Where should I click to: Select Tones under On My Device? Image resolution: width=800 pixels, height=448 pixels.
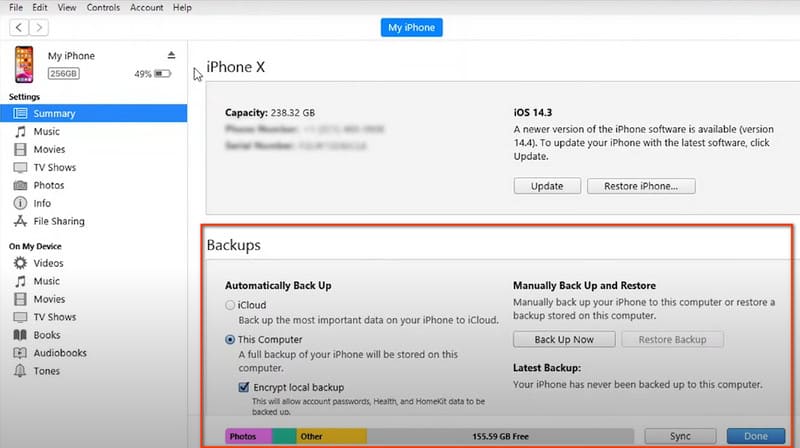point(46,372)
